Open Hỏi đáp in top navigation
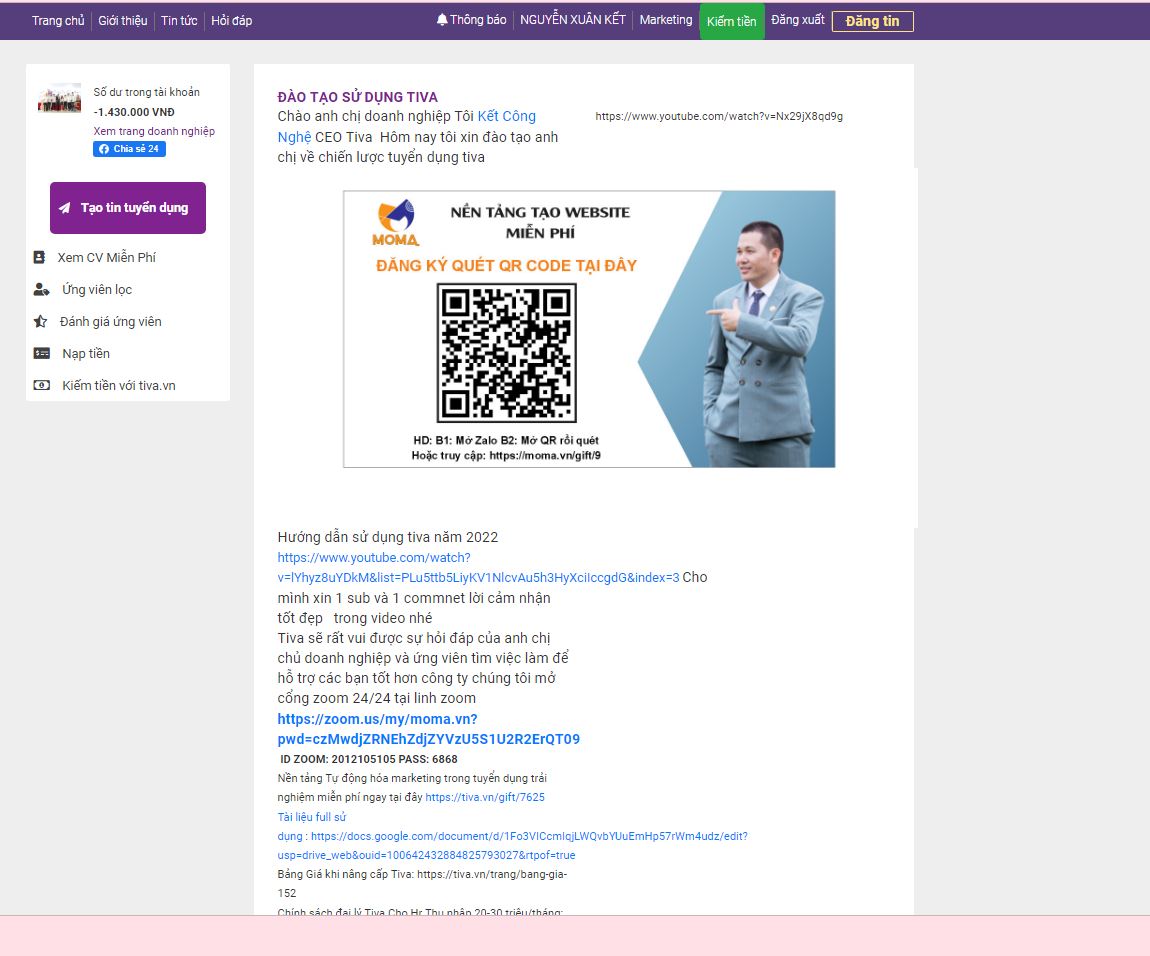This screenshot has width=1150, height=956. pos(231,21)
